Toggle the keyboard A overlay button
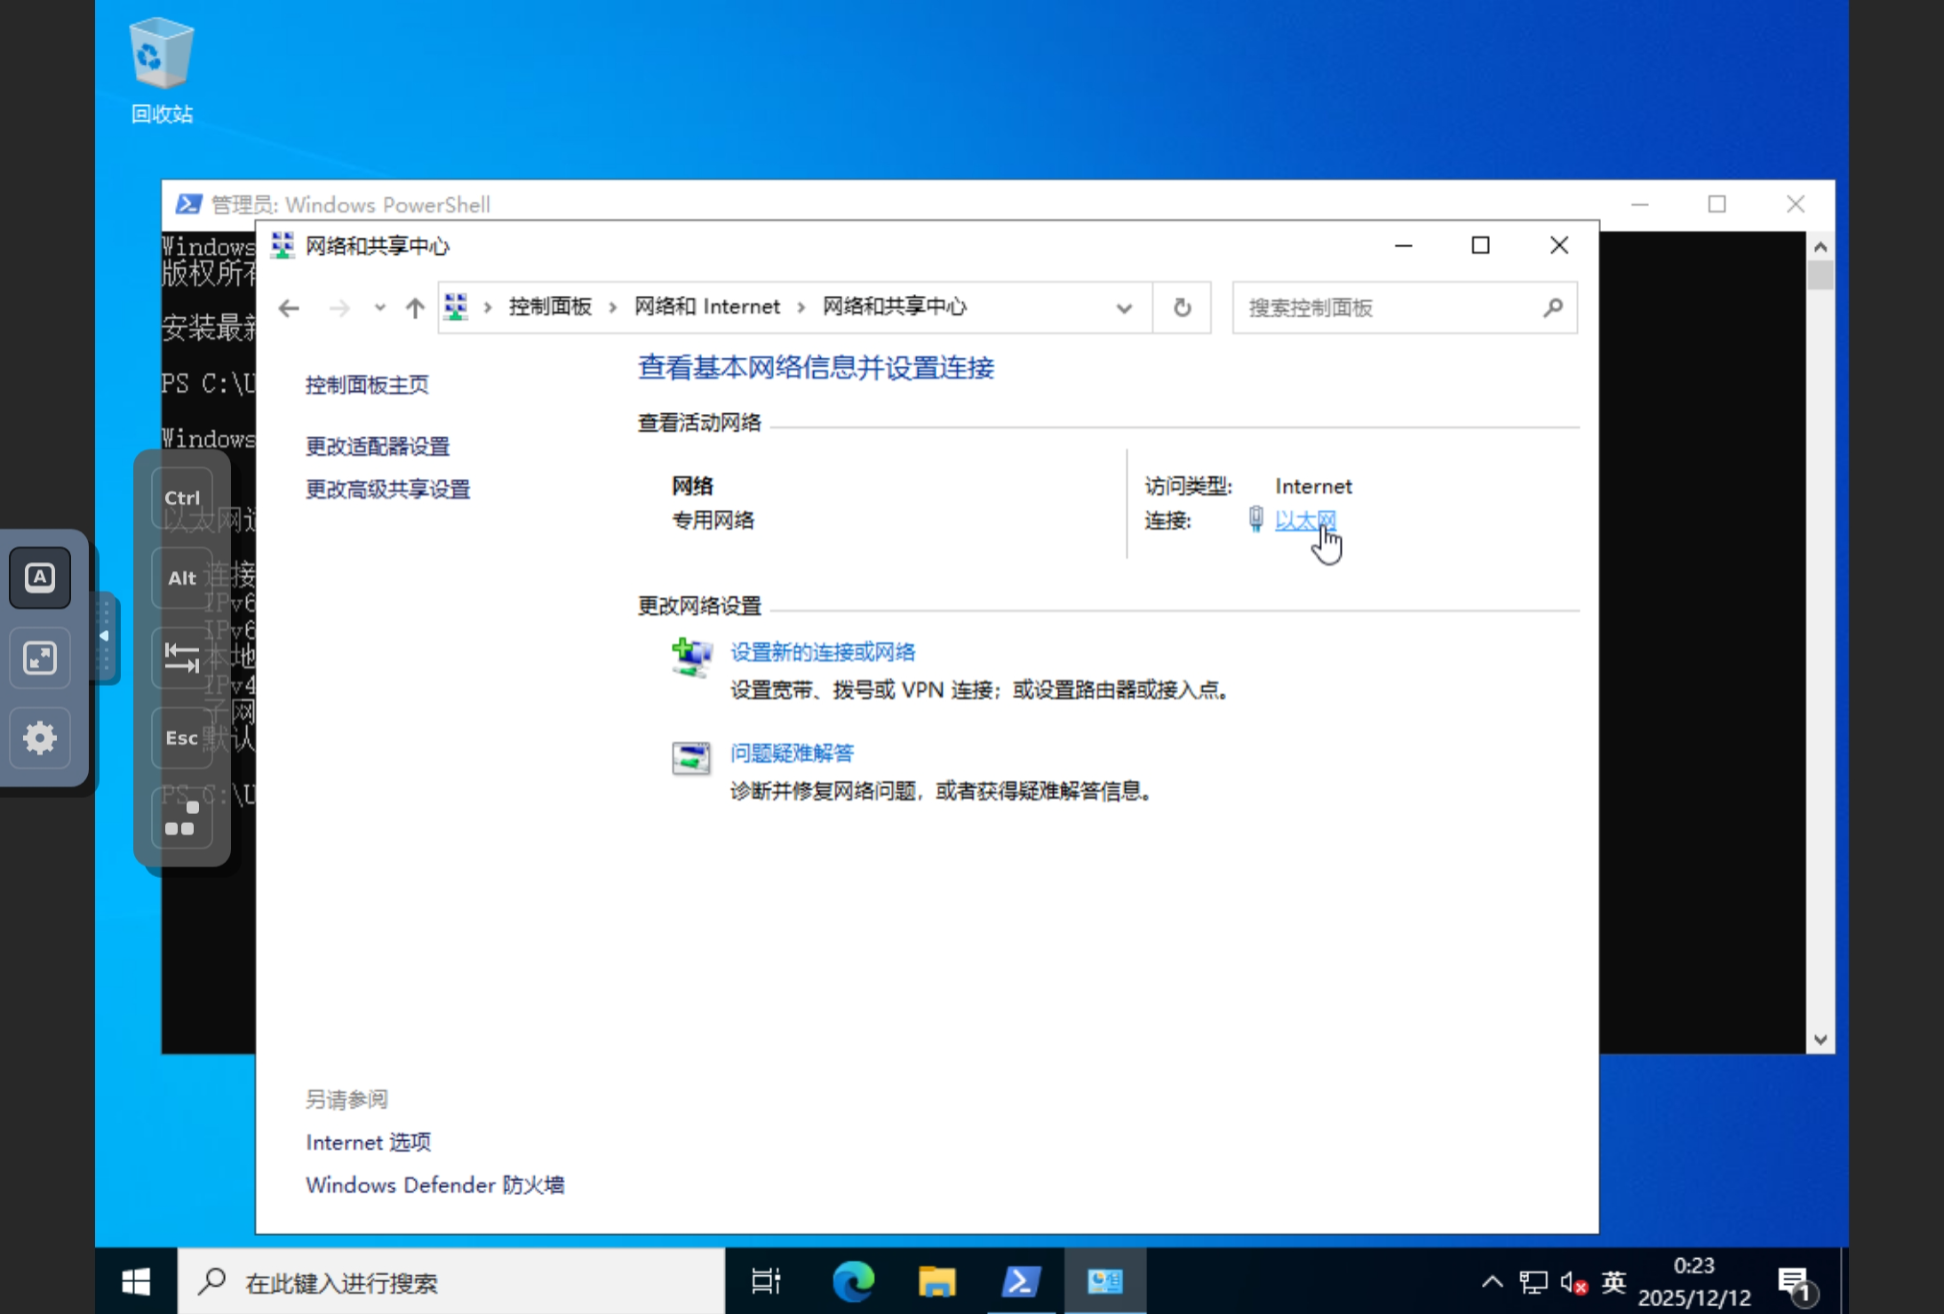This screenshot has width=1944, height=1314. pos(40,577)
